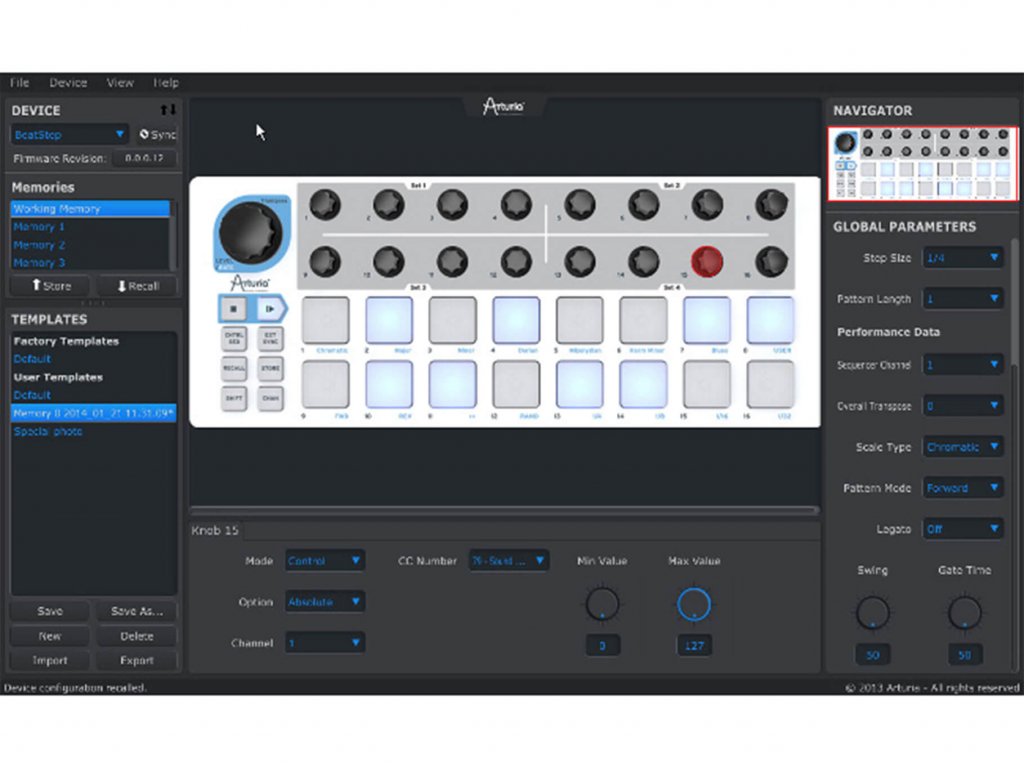Click the Max Value knob
The image size is (1024, 768).
pyautogui.click(x=694, y=604)
